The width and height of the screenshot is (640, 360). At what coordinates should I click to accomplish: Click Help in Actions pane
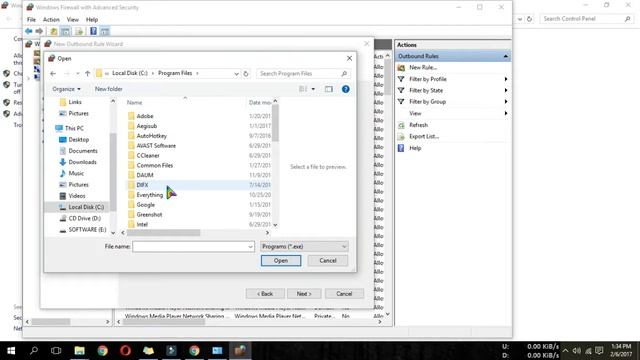415,148
